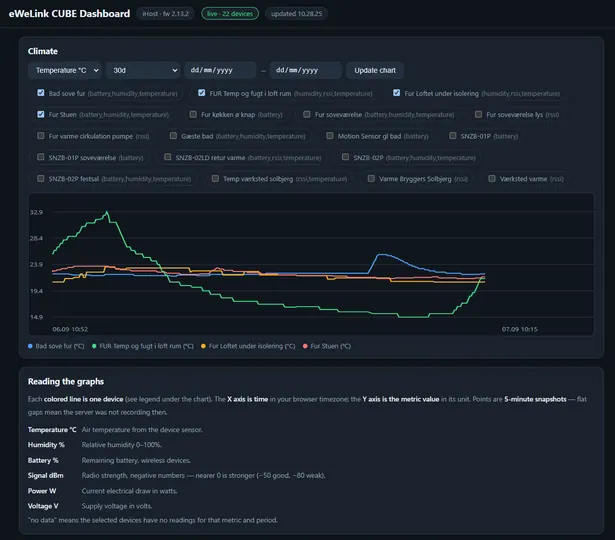Check the Motion Sensor gl bad checkbox
The width and height of the screenshot is (615, 540).
coord(330,136)
